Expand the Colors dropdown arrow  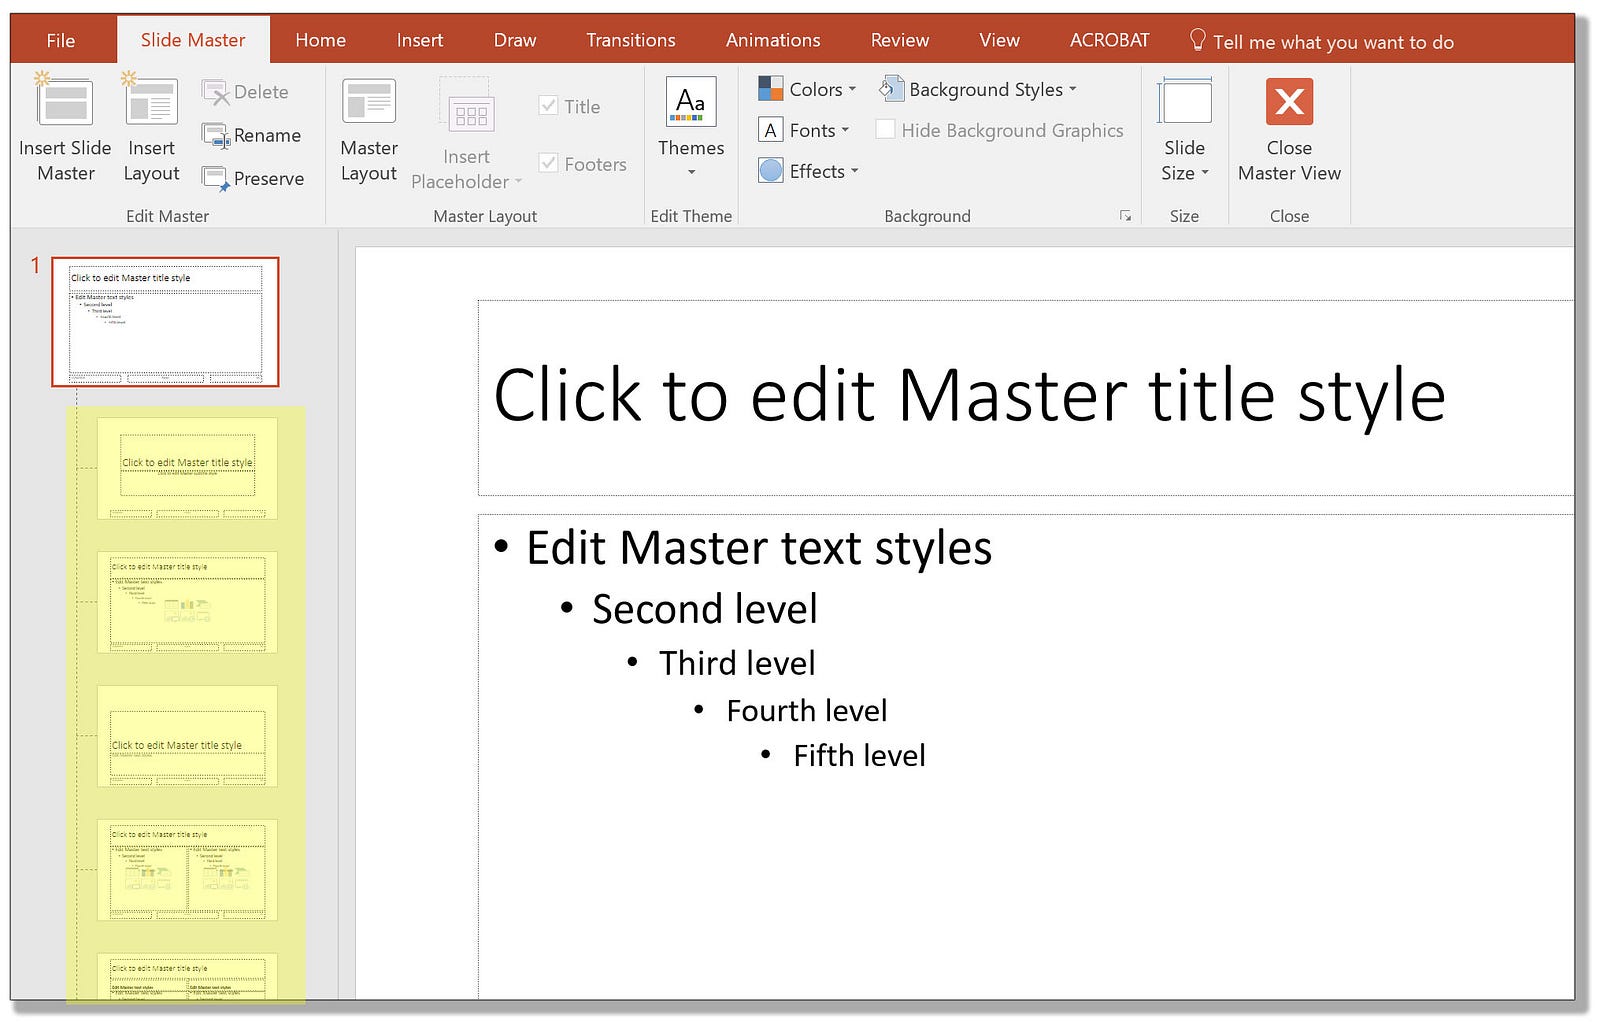852,89
